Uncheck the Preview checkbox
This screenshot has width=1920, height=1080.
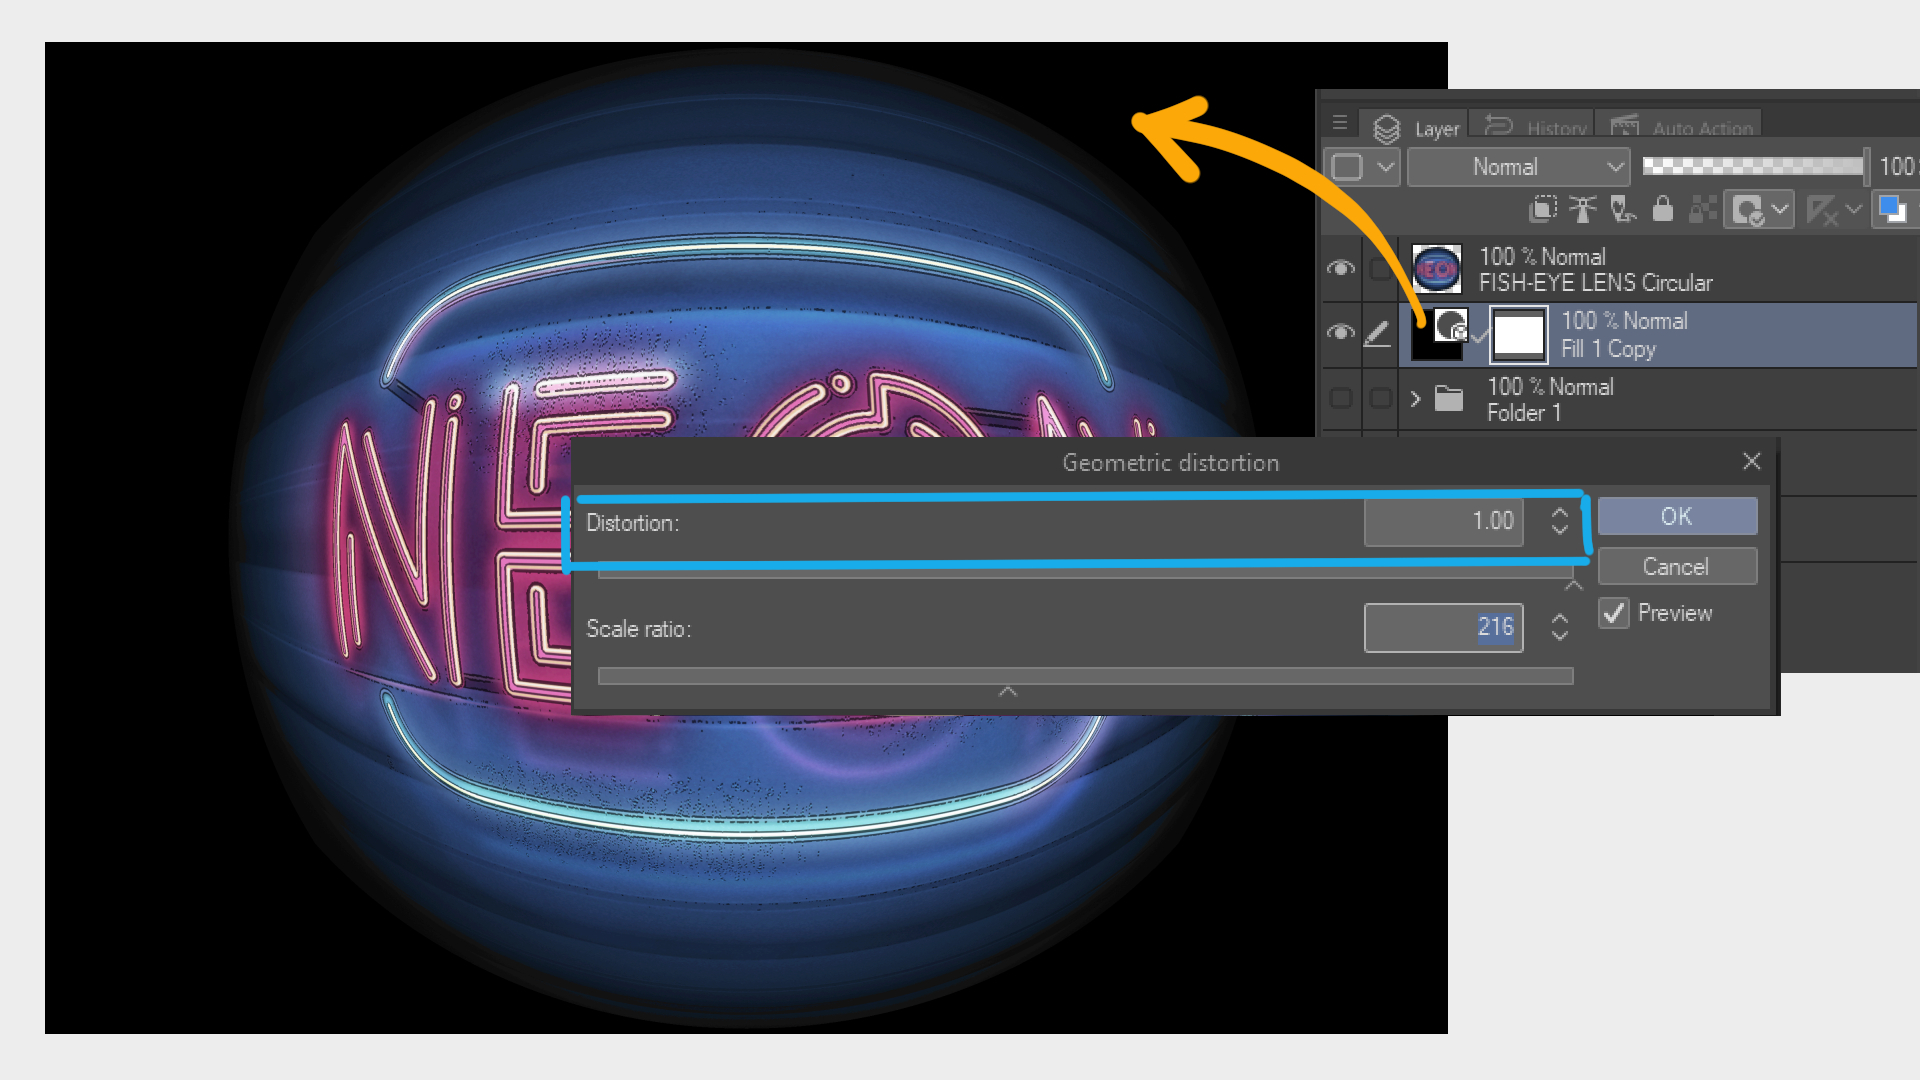[1613, 613]
